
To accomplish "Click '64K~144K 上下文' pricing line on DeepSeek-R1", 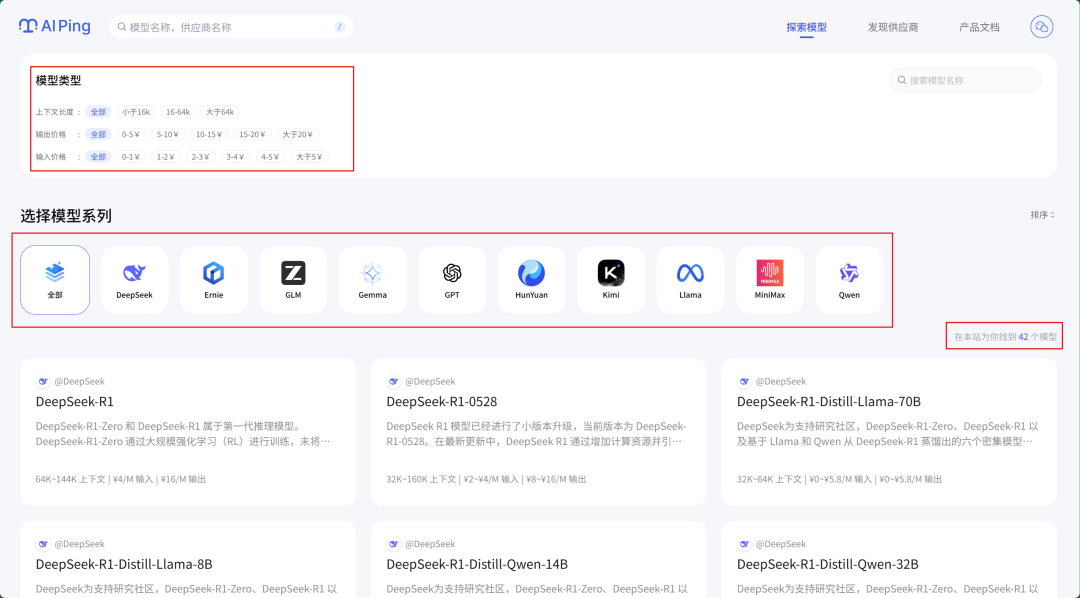I will point(121,479).
